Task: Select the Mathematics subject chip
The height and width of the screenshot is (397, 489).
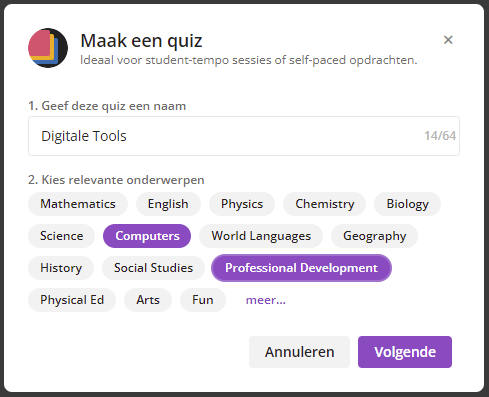Action: [78, 204]
